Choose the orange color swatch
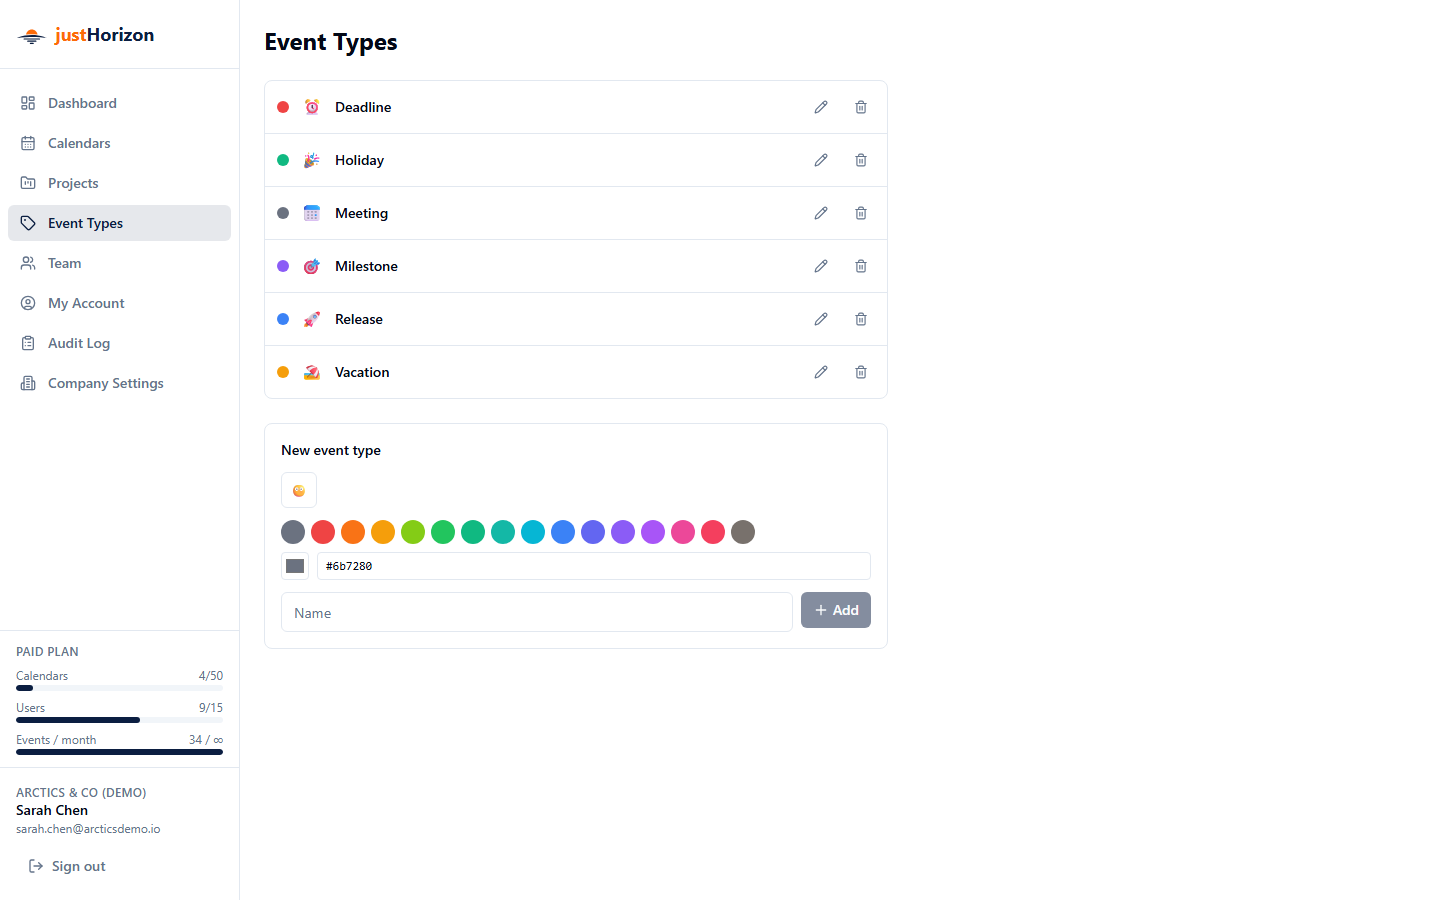This screenshot has height=900, width=1440. point(353,532)
